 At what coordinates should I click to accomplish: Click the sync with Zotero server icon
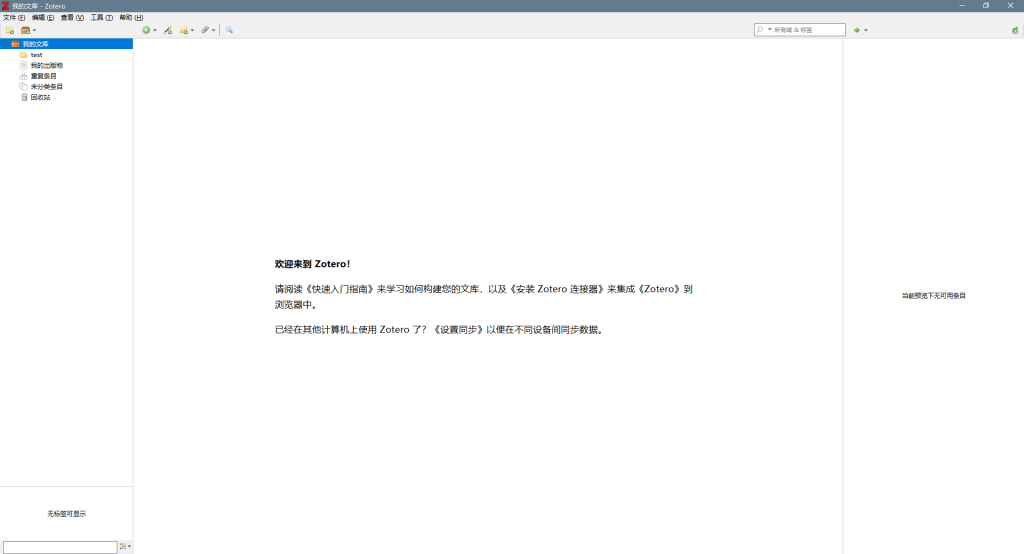pyautogui.click(x=1015, y=30)
